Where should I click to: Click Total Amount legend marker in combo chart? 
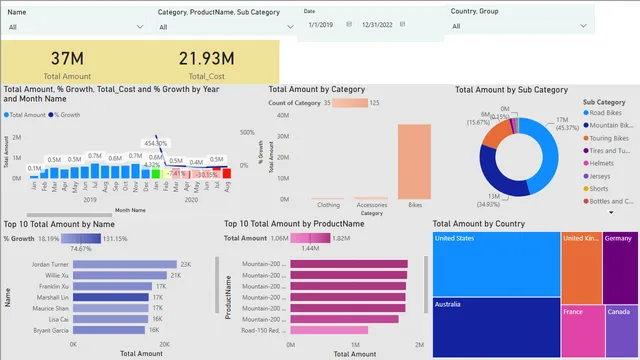coord(6,115)
